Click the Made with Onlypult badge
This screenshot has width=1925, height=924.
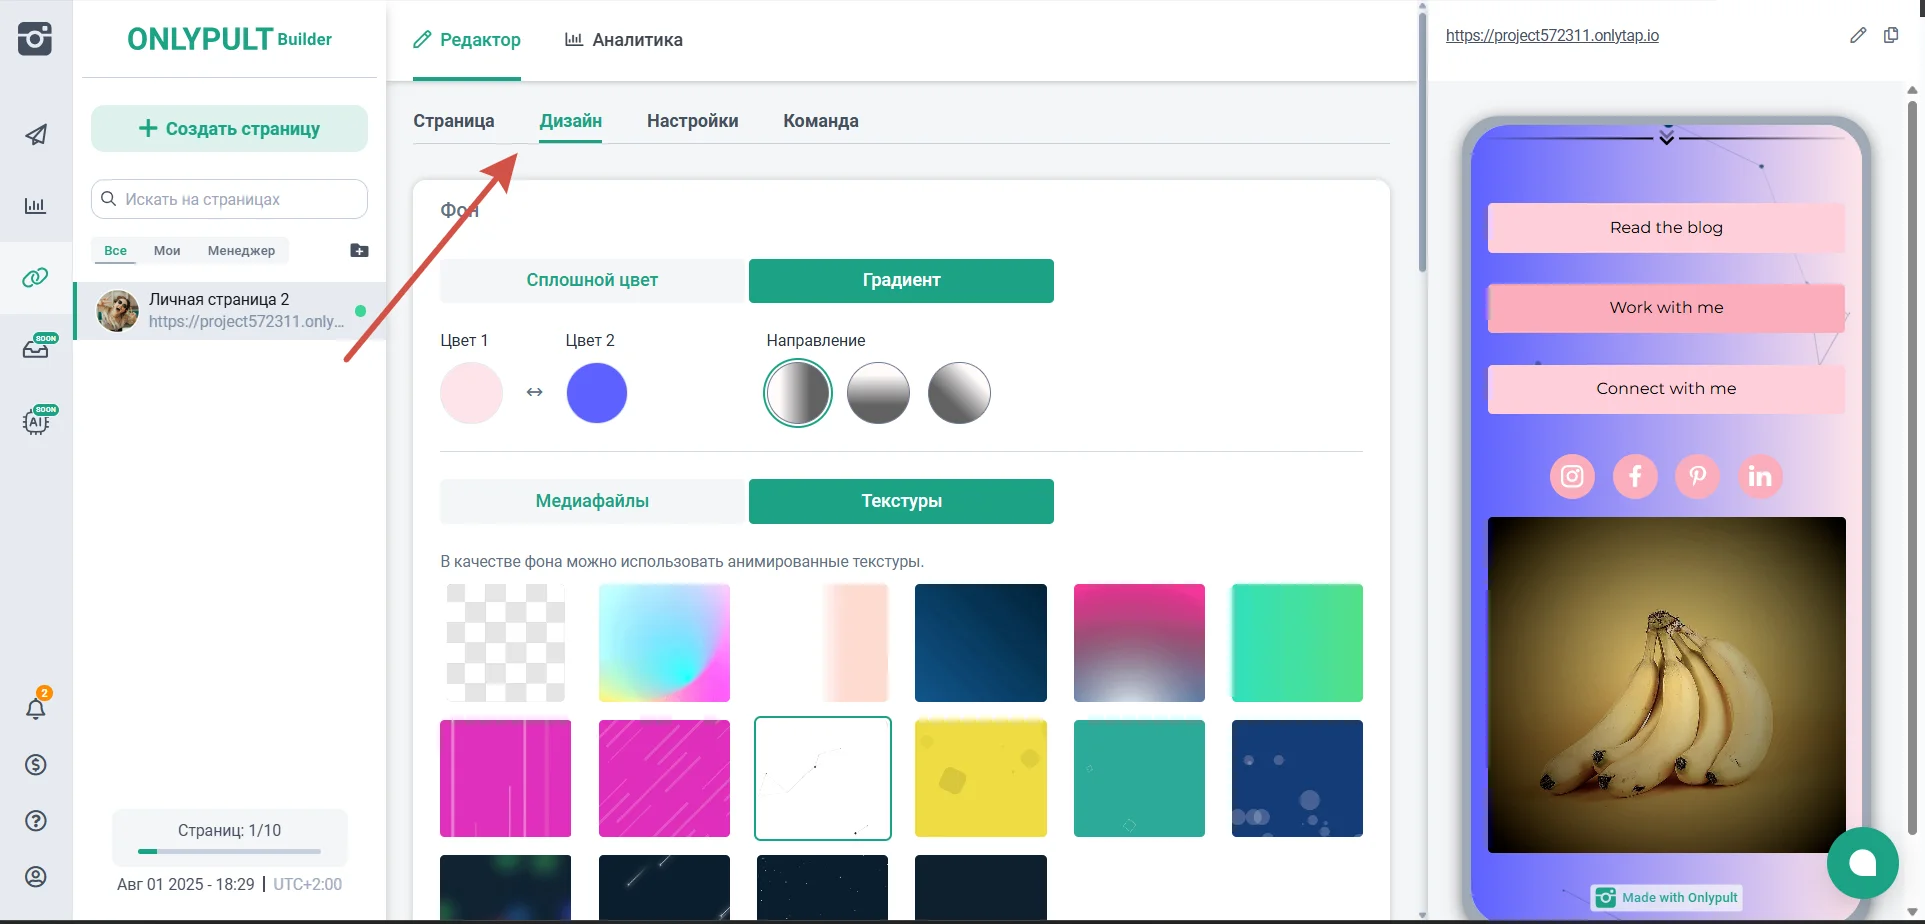click(1666, 898)
